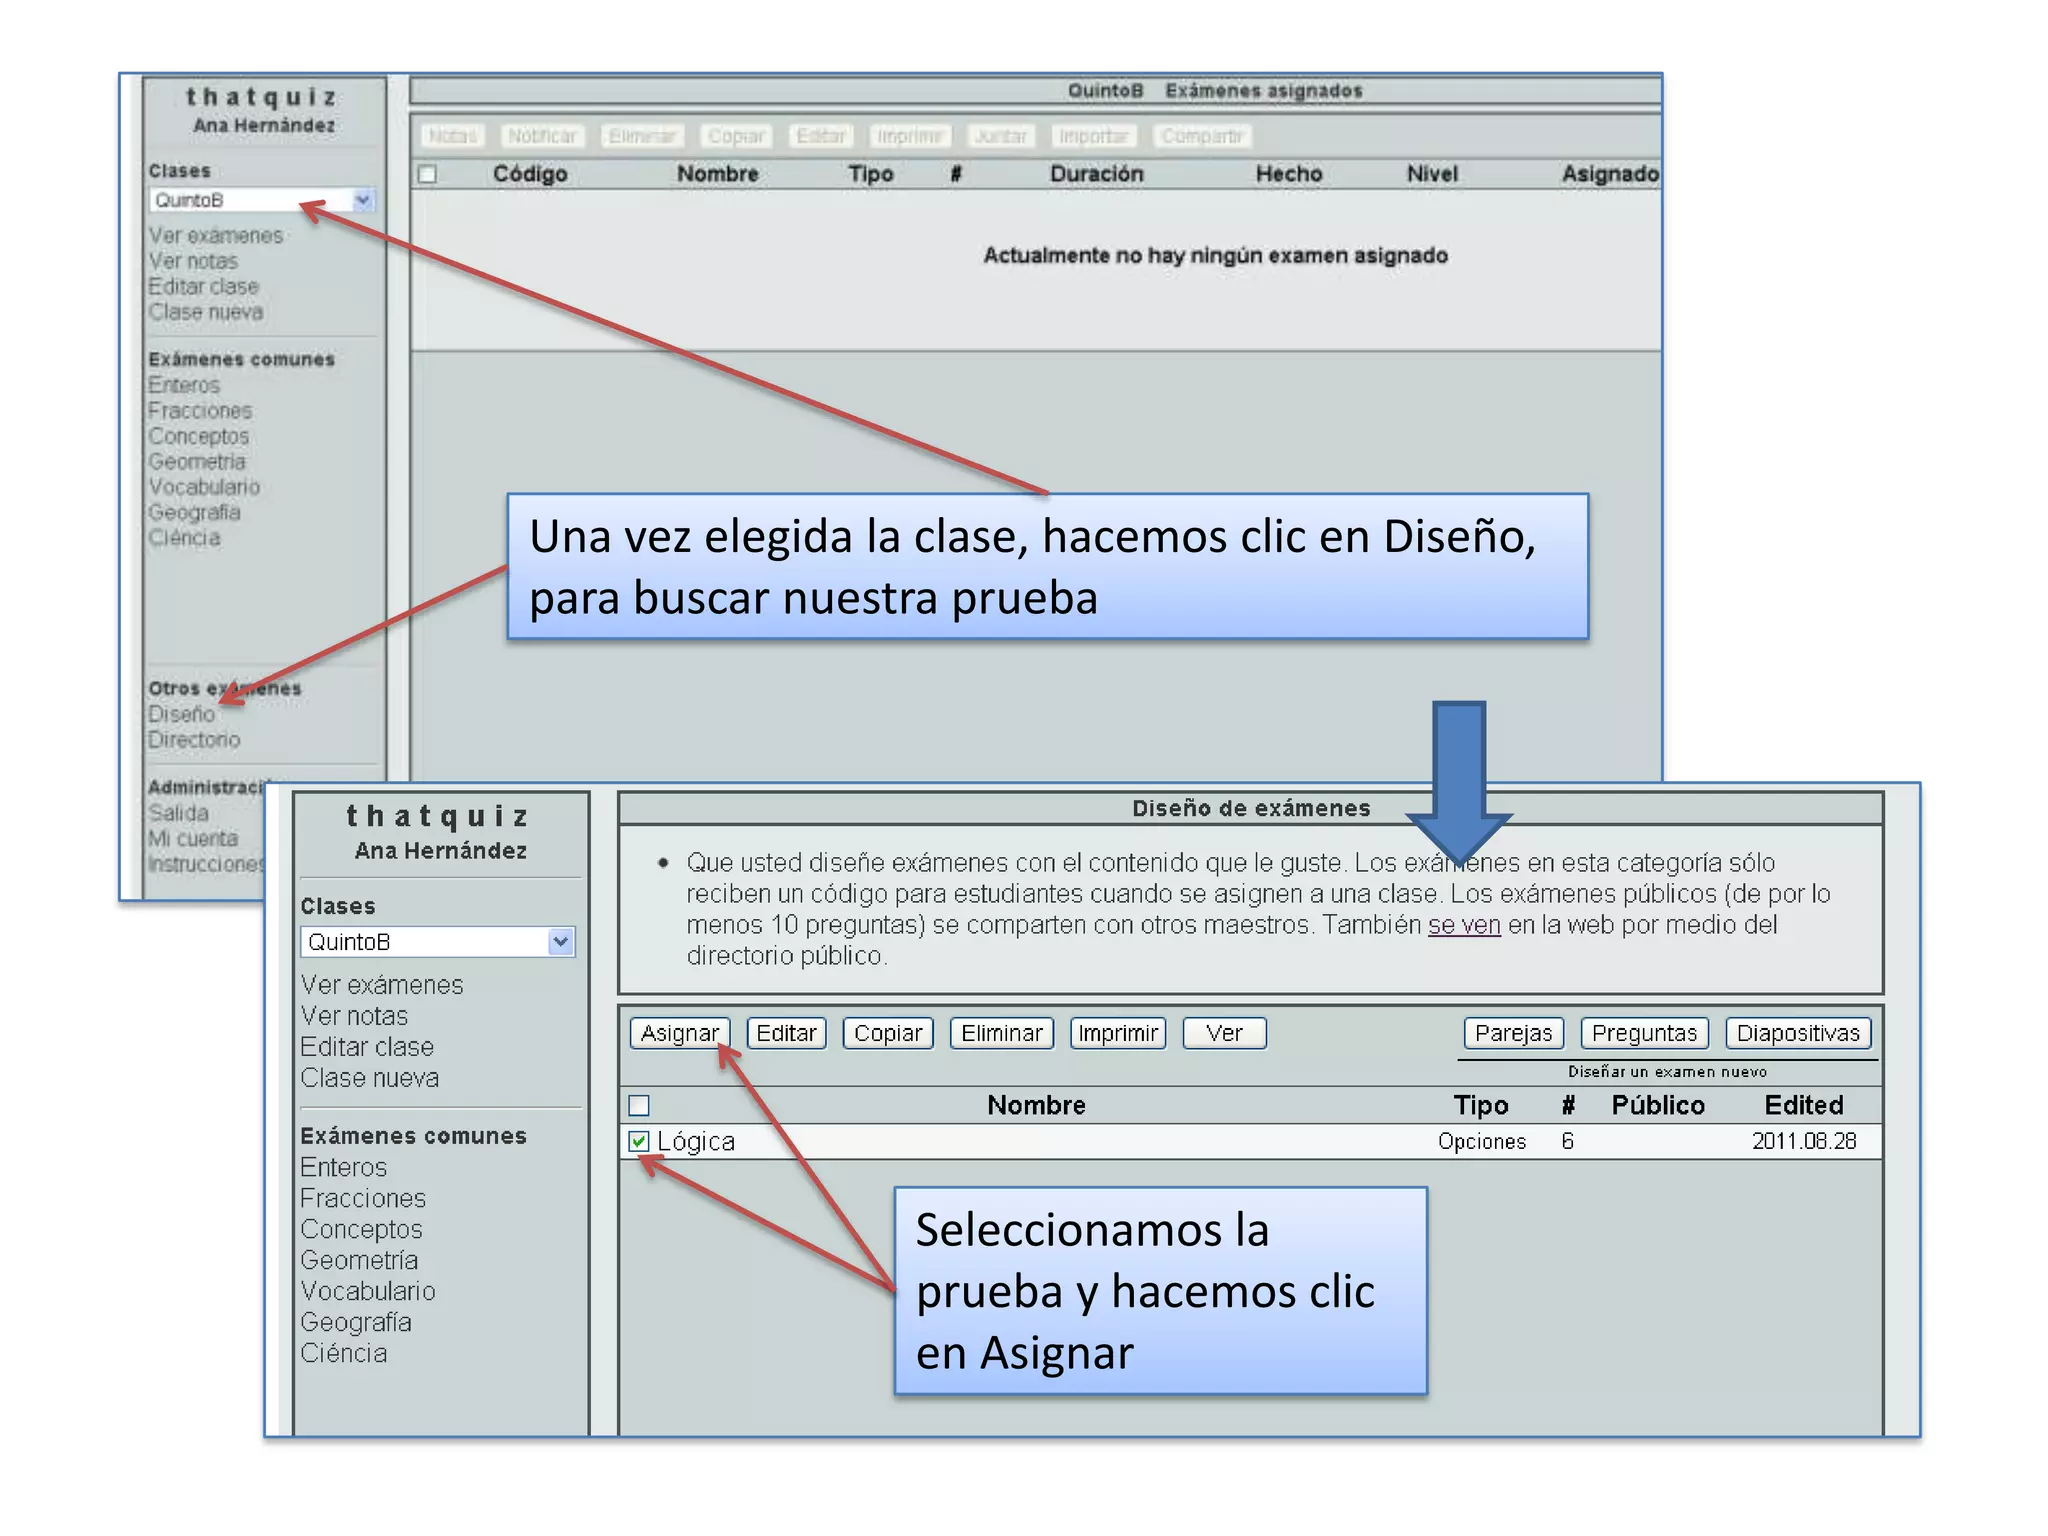Select Conceptos in the upper window sidebar
Screen dimensions: 2048x1536
click(199, 437)
